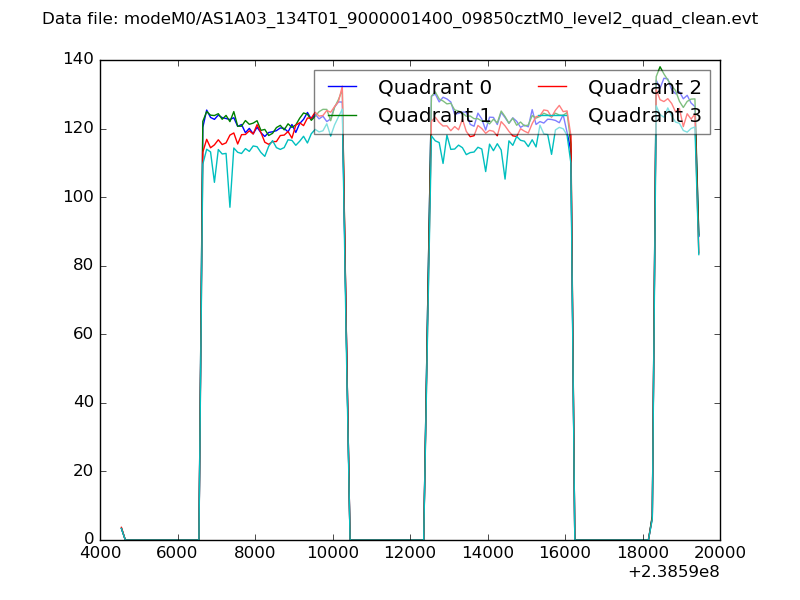The image size is (800, 600).
Task: Click the y-axis tick label 140
Action: tap(76, 60)
